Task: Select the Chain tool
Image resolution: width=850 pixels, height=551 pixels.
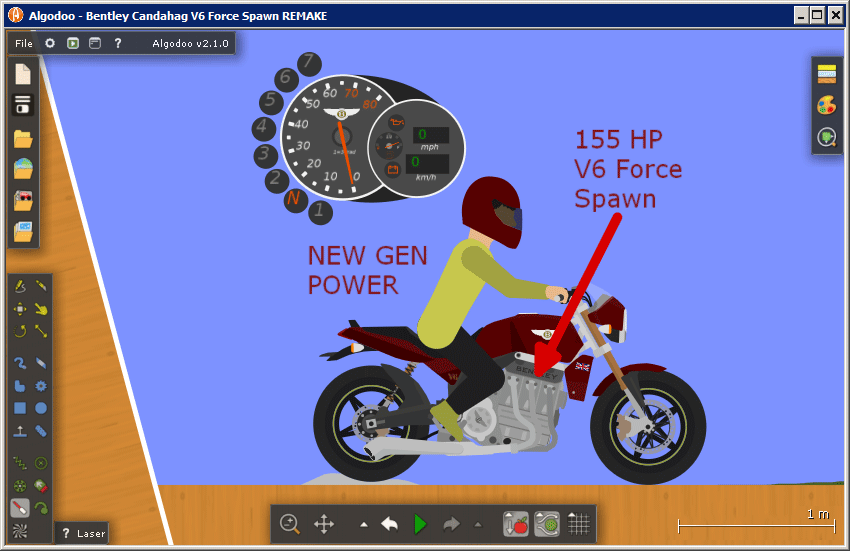Action: (41, 431)
